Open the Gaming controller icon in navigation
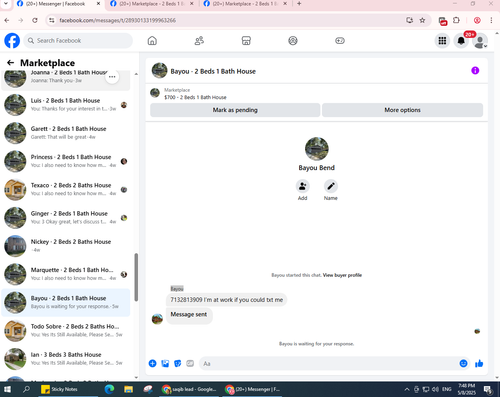The image size is (500, 397). coord(340,41)
